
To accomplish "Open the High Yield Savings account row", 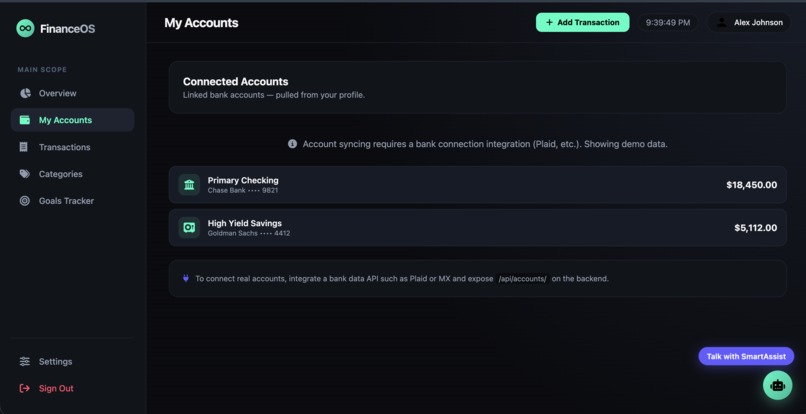I will click(478, 227).
